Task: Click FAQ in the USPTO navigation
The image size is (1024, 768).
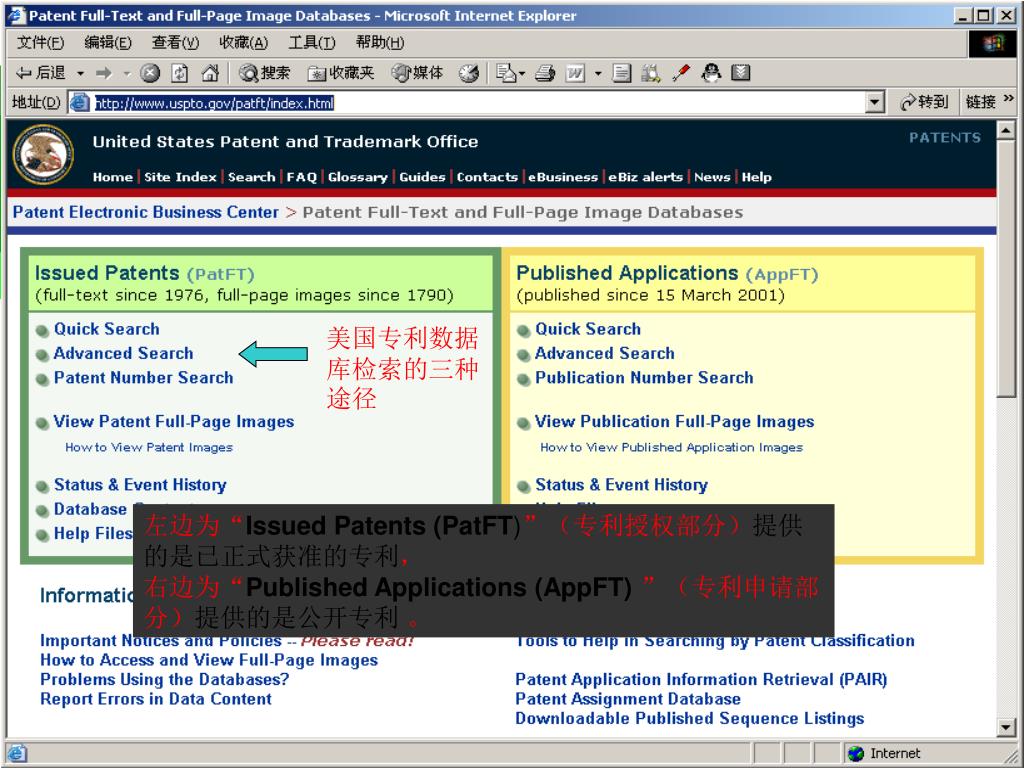Action: pos(302,177)
